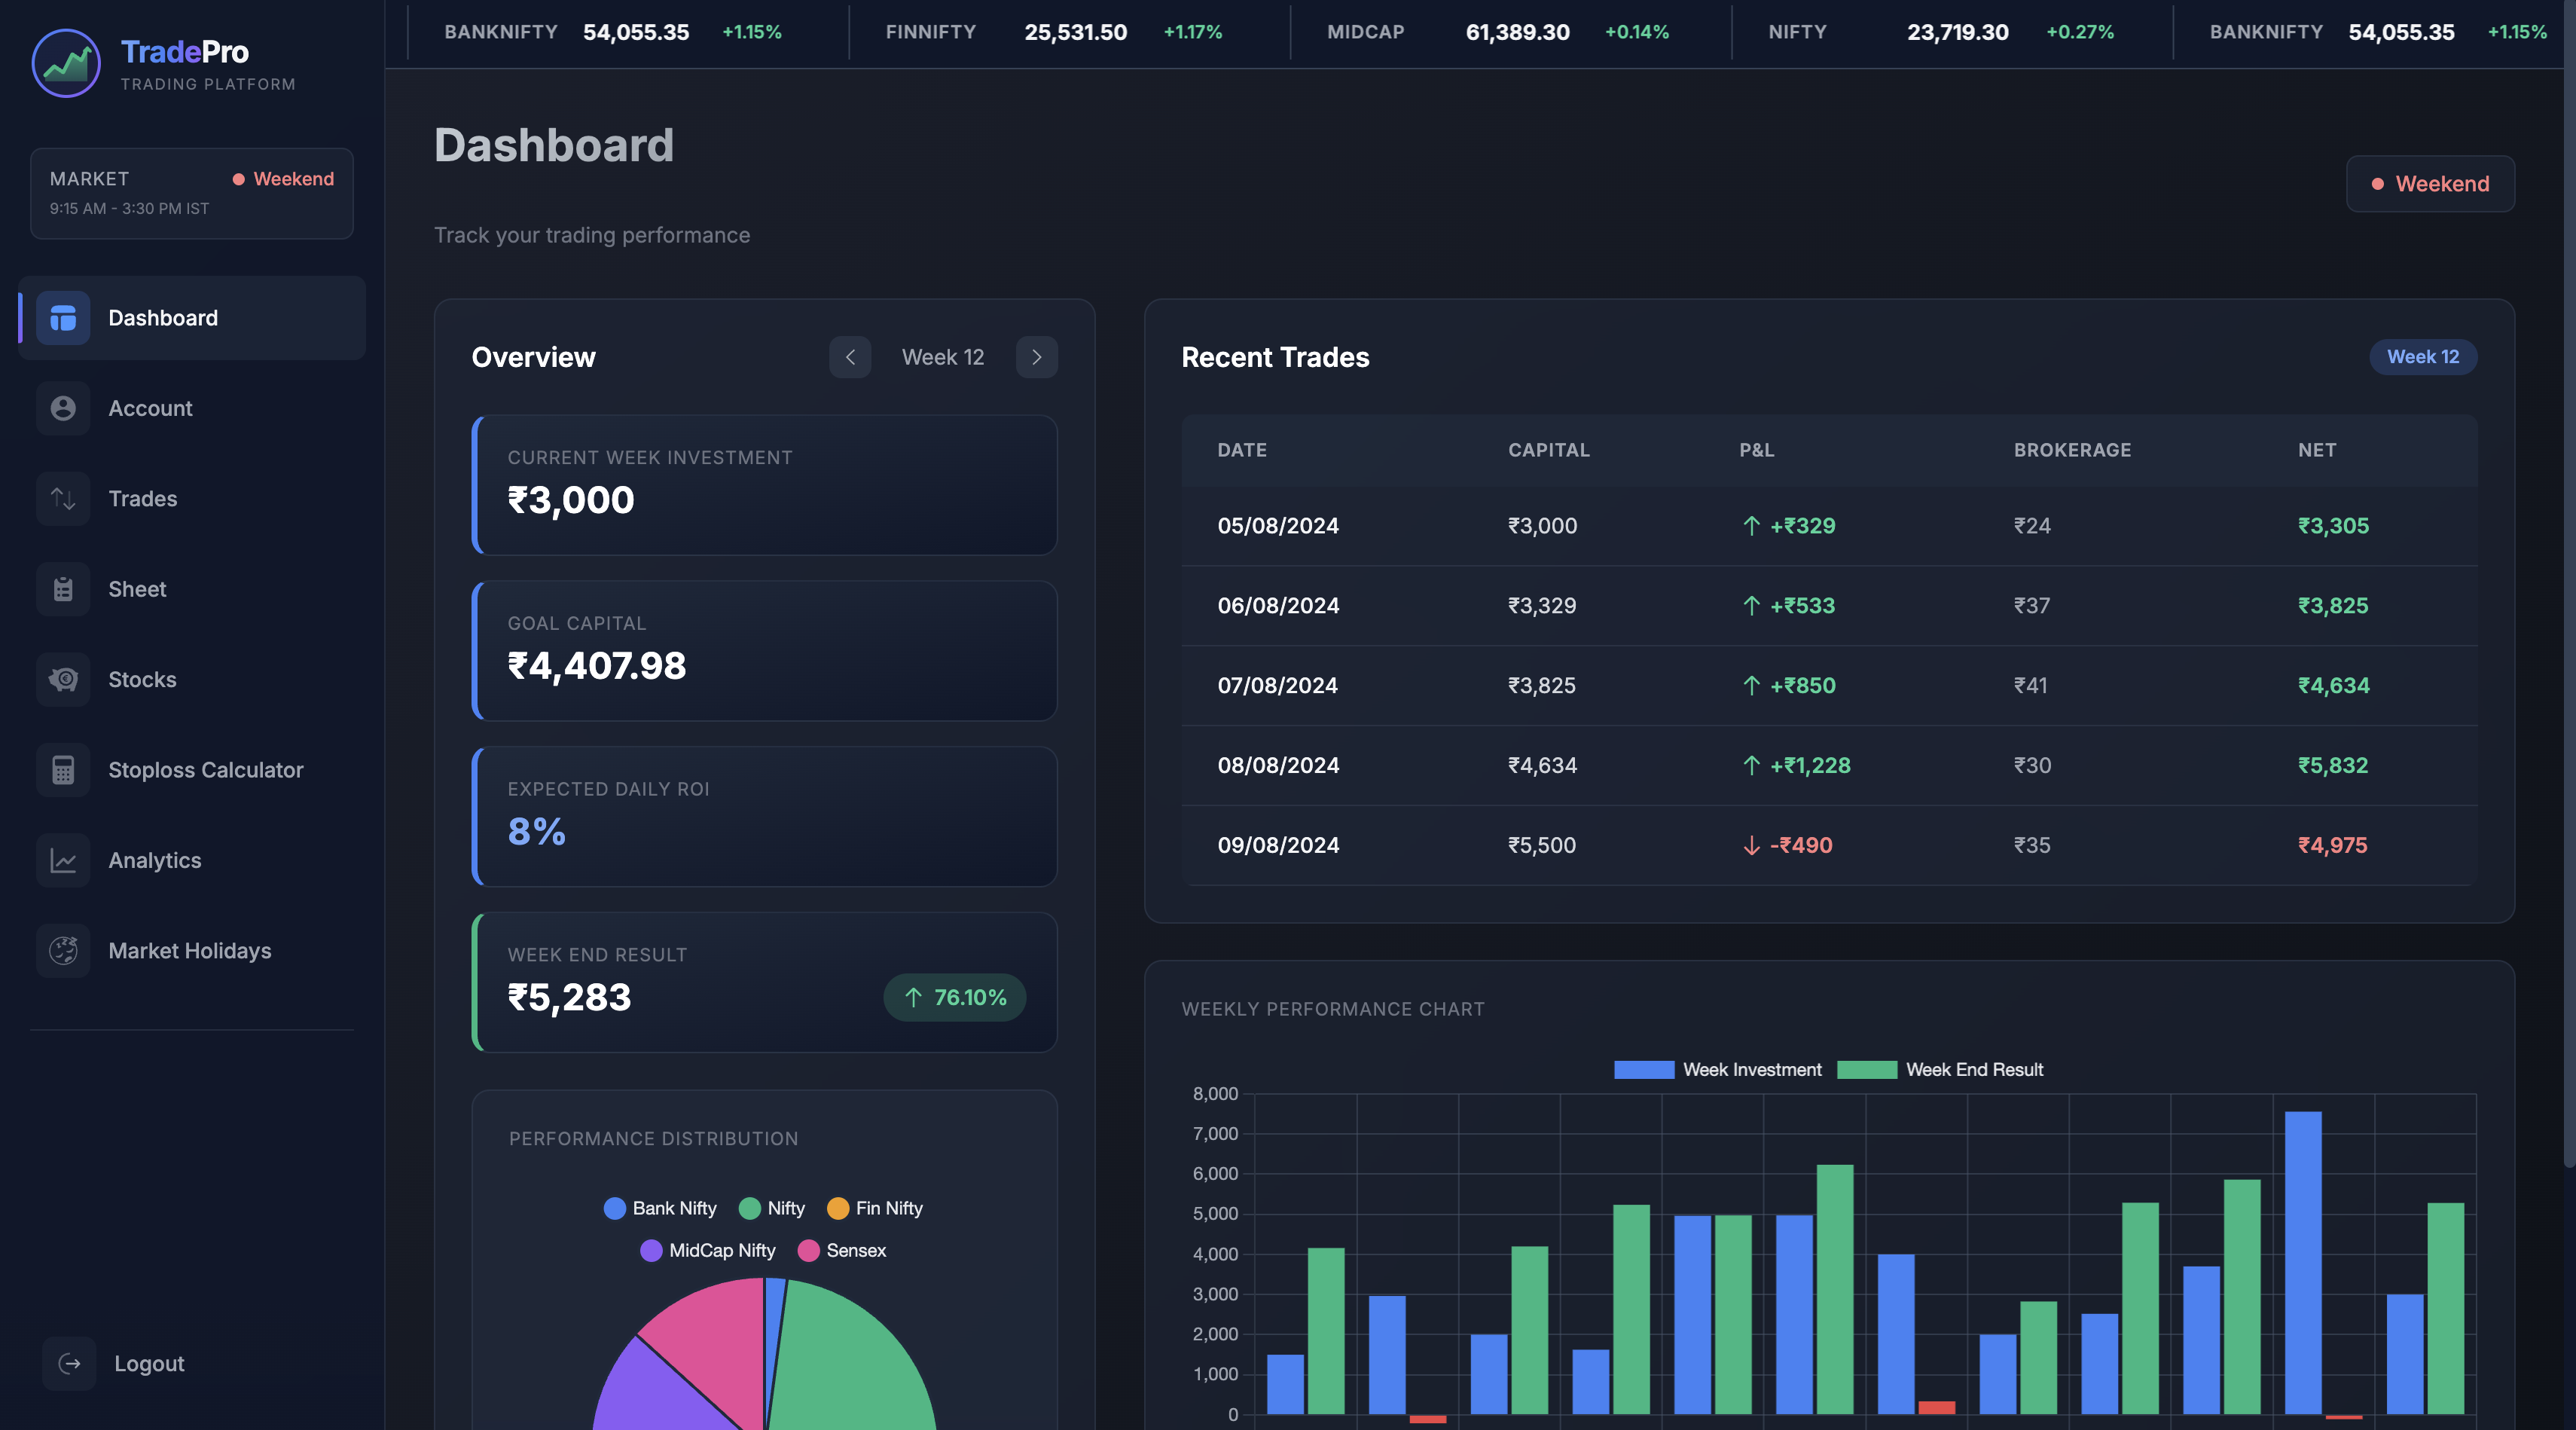Toggle Fin Nifty pie legend item
2576x1430 pixels.
(x=875, y=1208)
